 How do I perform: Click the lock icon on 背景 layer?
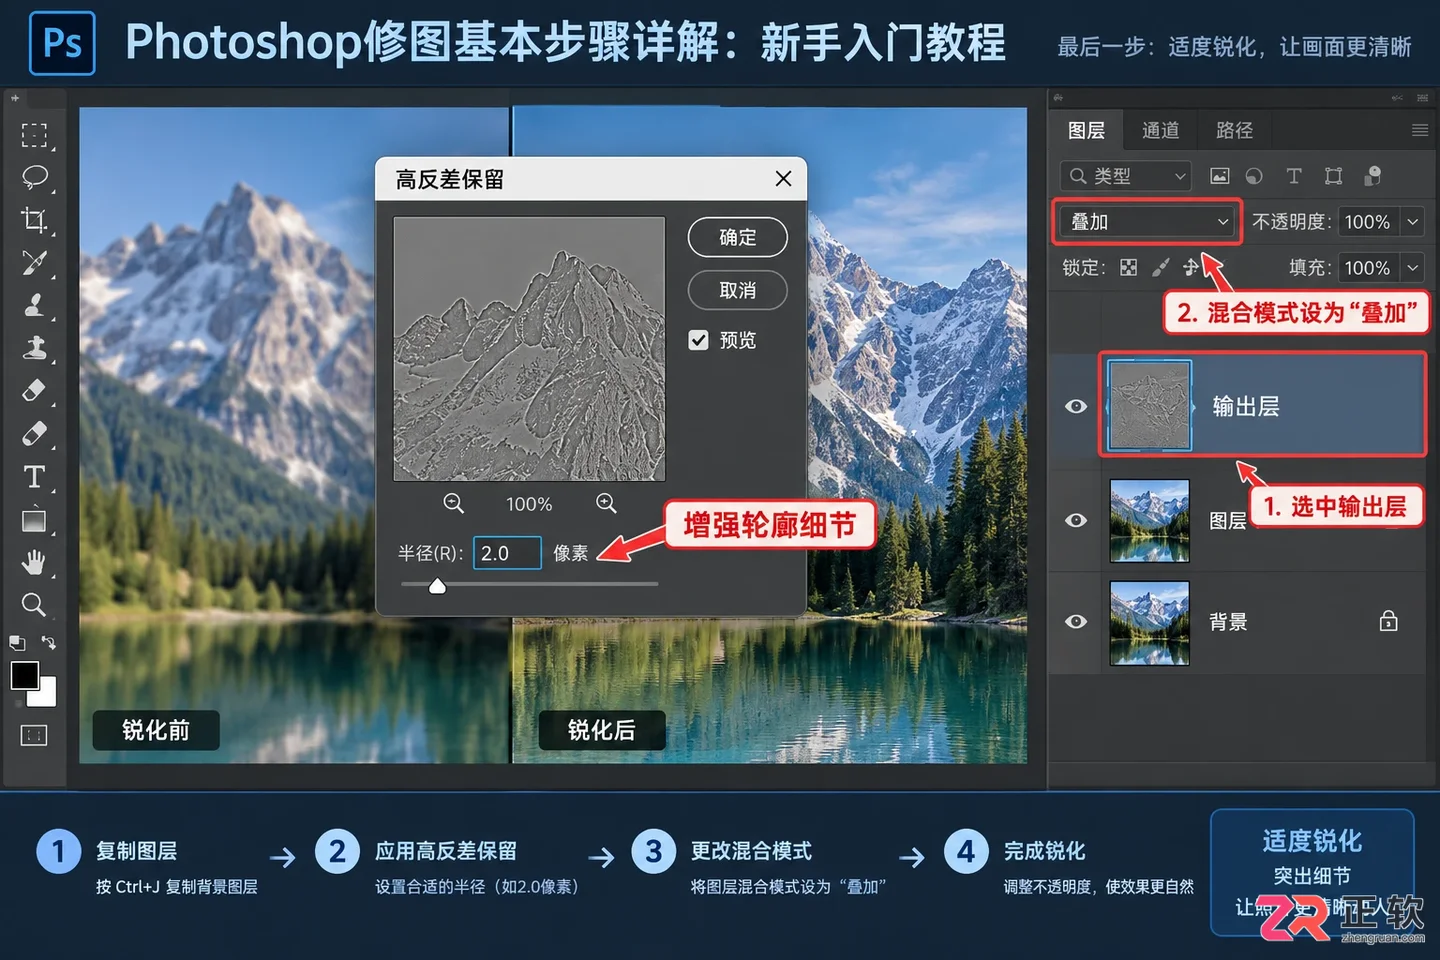click(x=1388, y=621)
